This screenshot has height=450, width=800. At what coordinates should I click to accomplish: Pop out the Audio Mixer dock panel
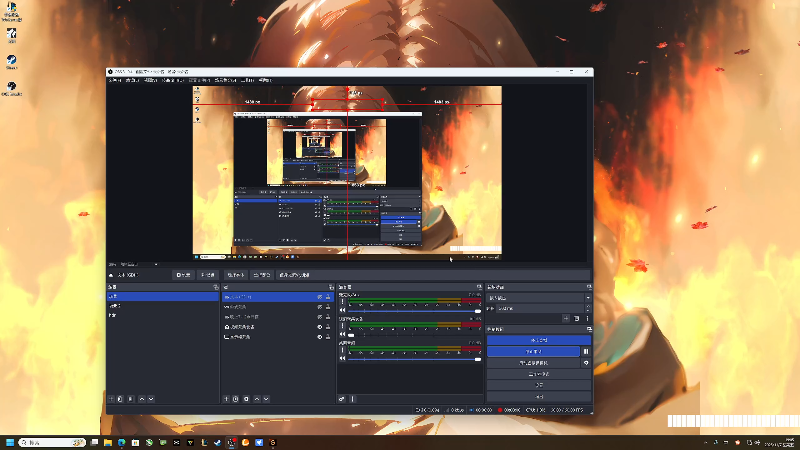pos(479,287)
